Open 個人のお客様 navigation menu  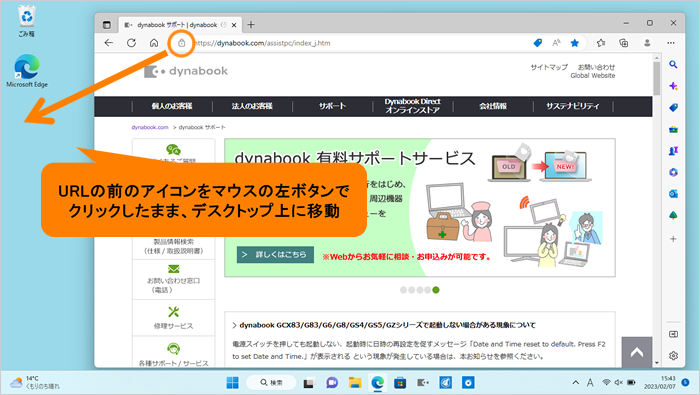(x=172, y=106)
